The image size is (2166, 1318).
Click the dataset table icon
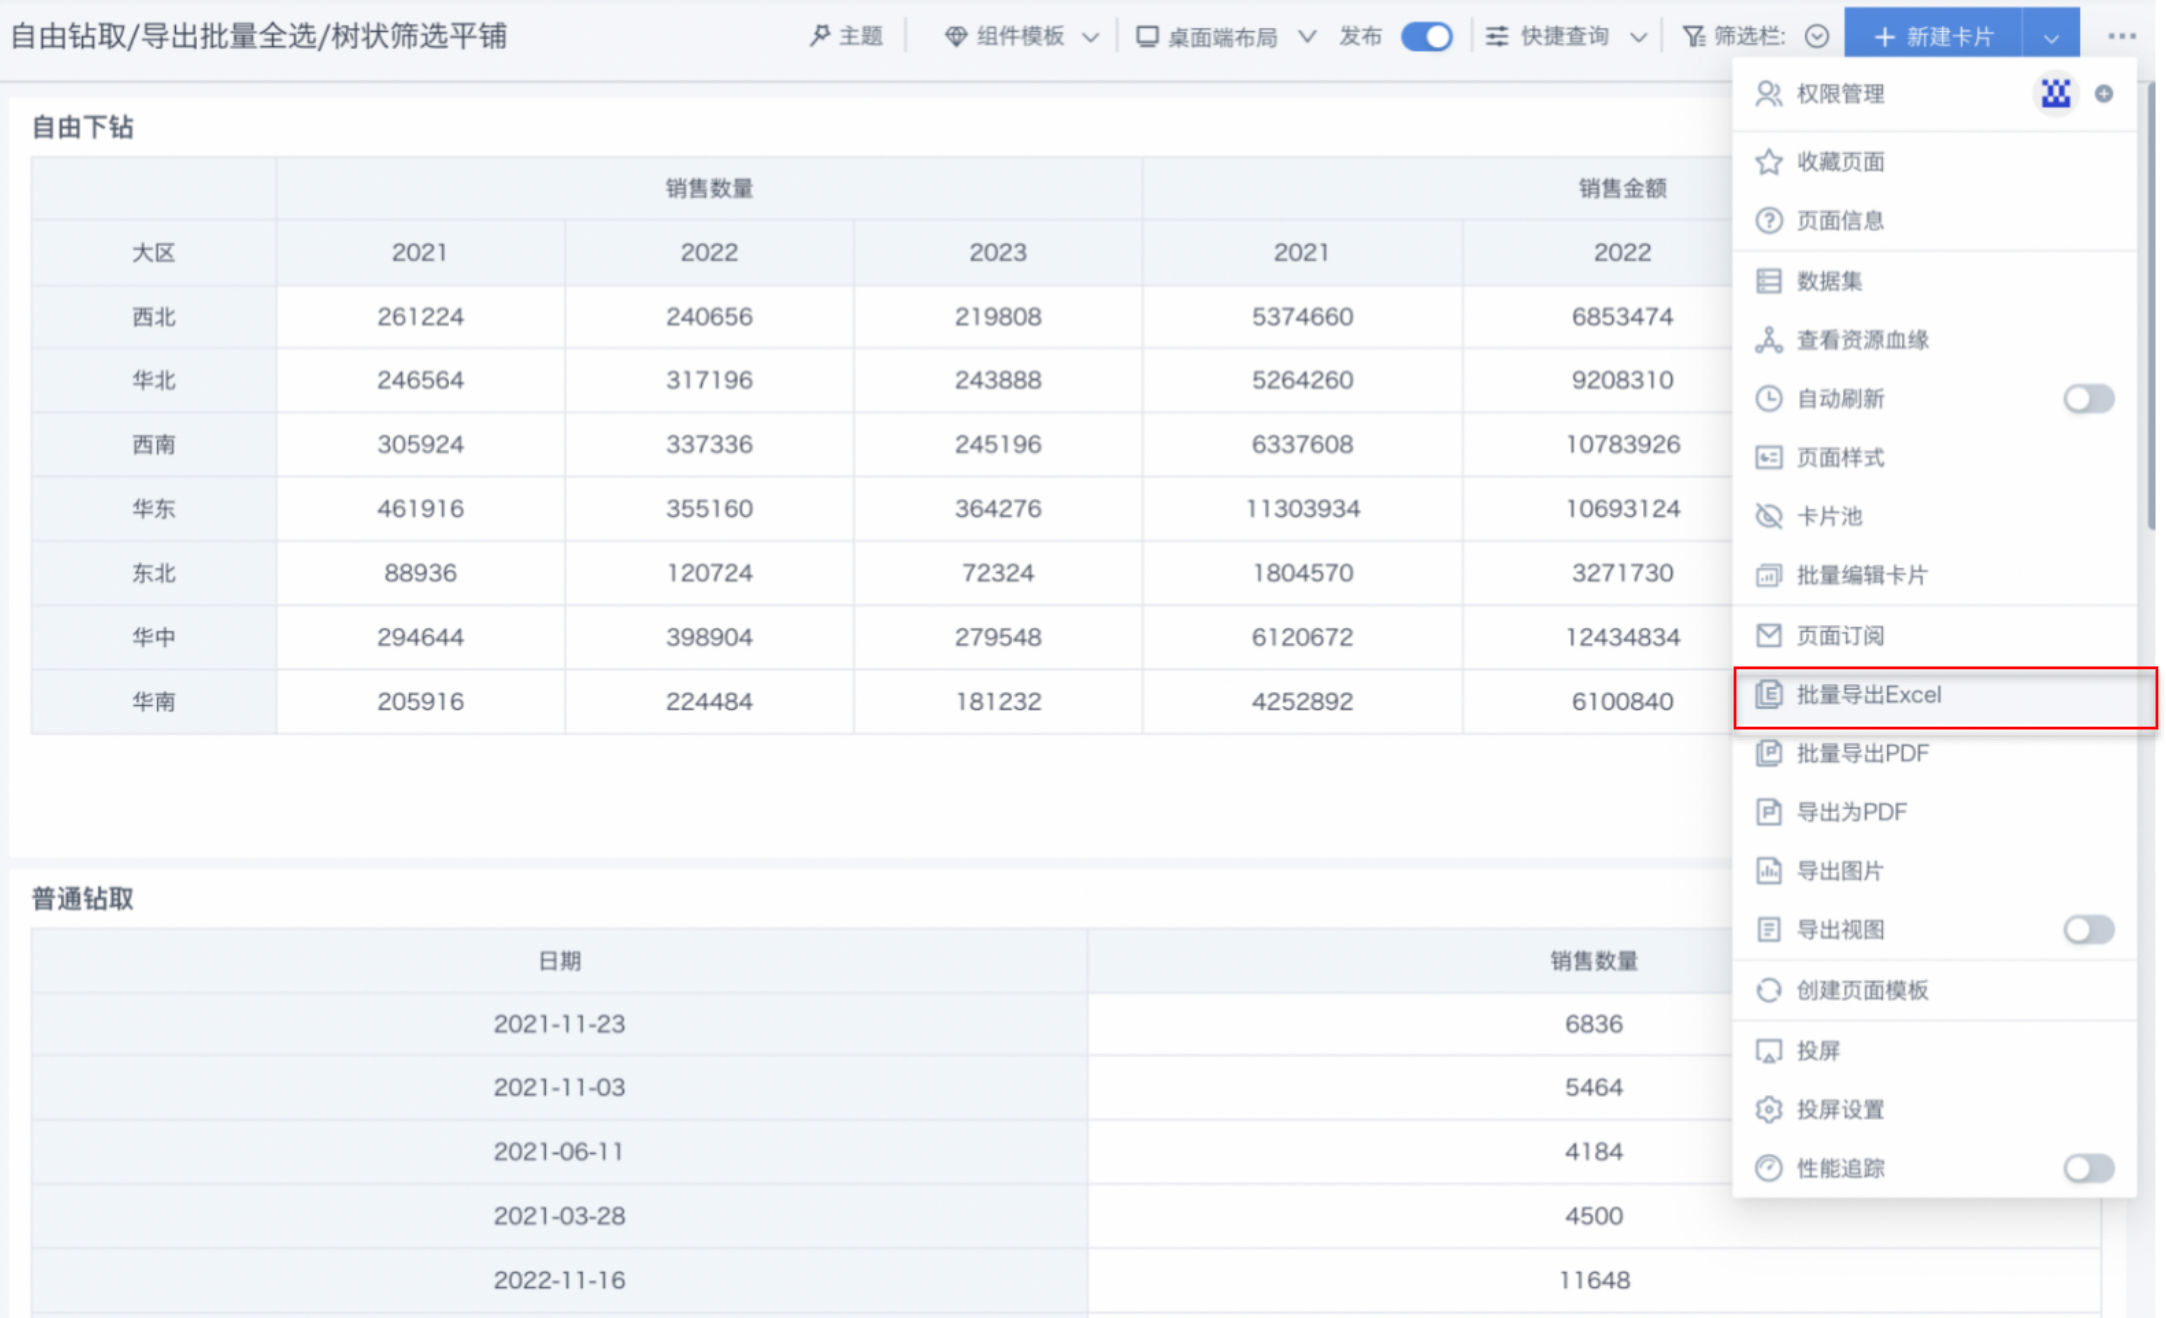point(1768,281)
